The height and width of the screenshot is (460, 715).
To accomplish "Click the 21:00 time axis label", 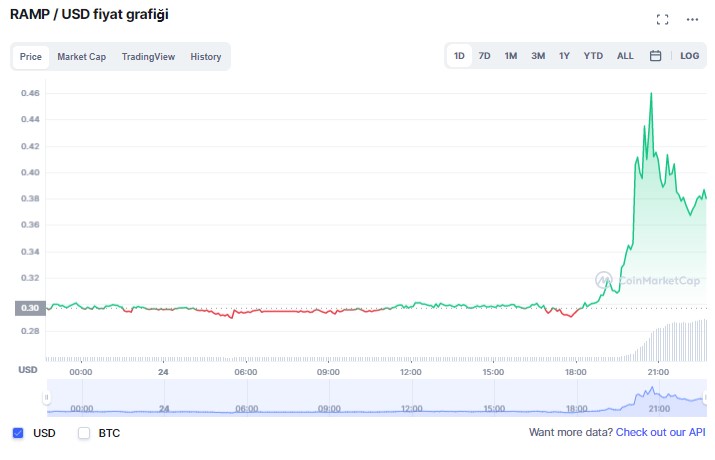I will (658, 372).
